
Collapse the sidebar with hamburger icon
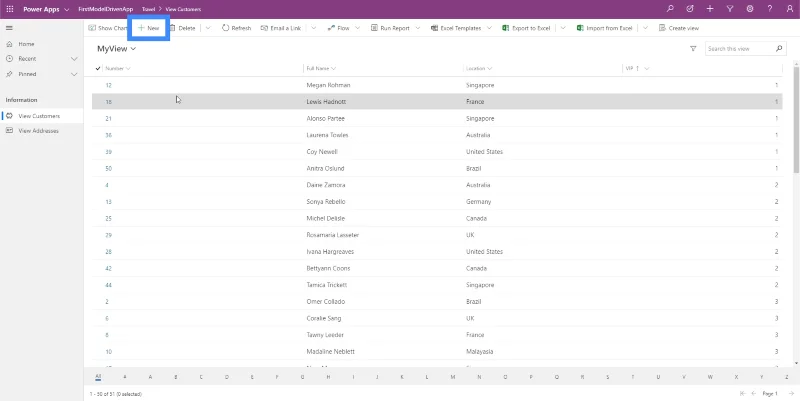pos(9,28)
